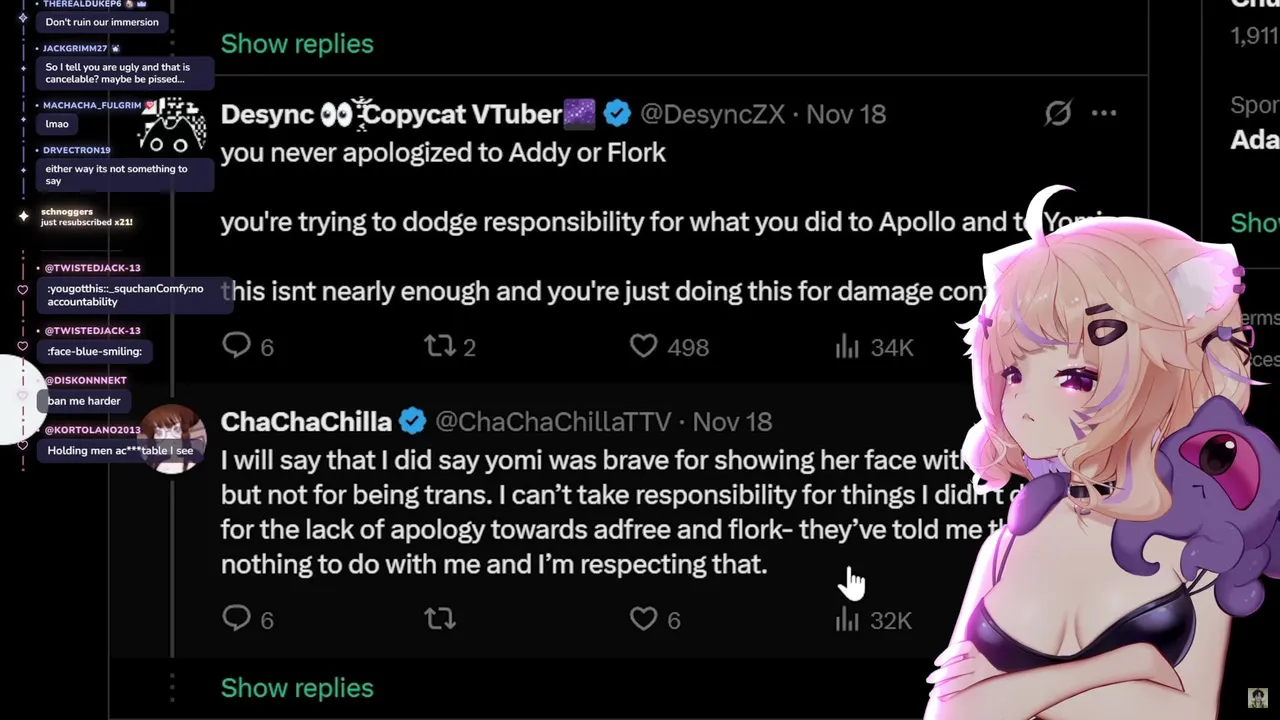Expand top Show replies link
This screenshot has height=720, width=1280.
pos(297,44)
